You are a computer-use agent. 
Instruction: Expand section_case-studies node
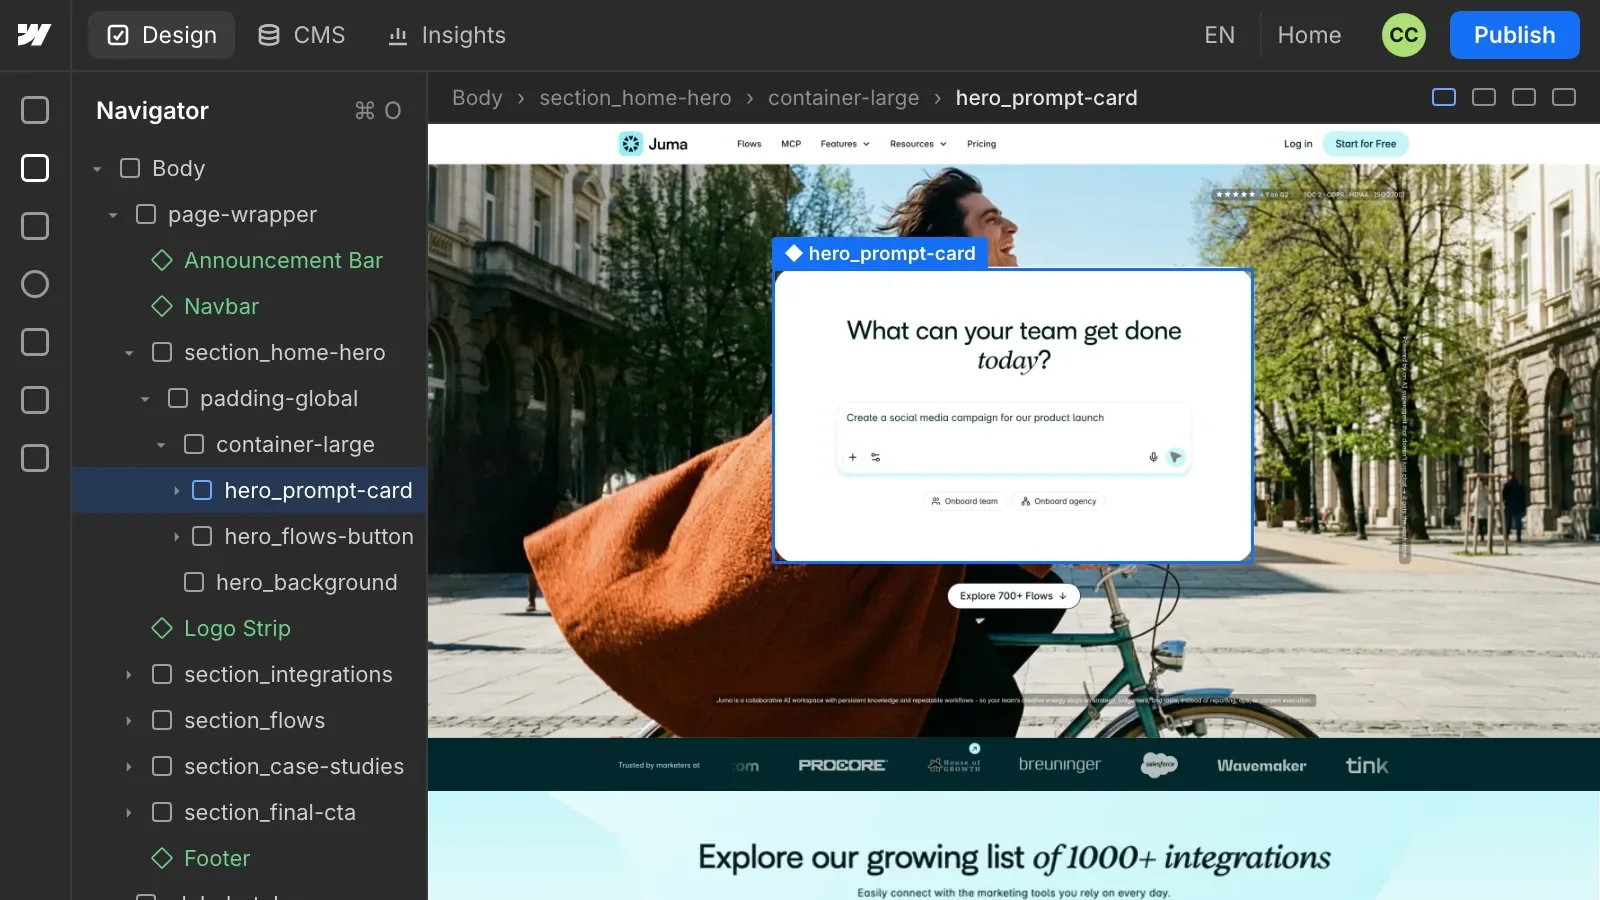click(129, 767)
